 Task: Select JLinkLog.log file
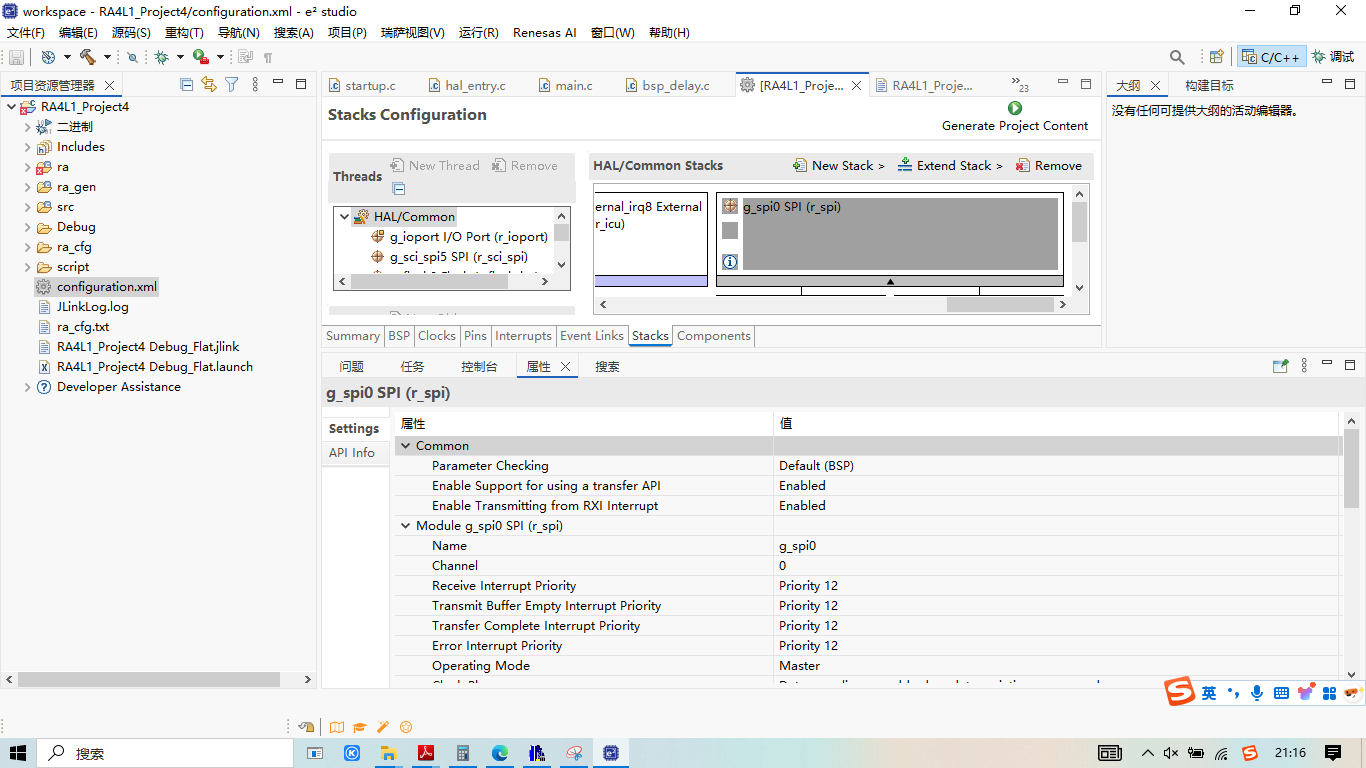pos(82,307)
